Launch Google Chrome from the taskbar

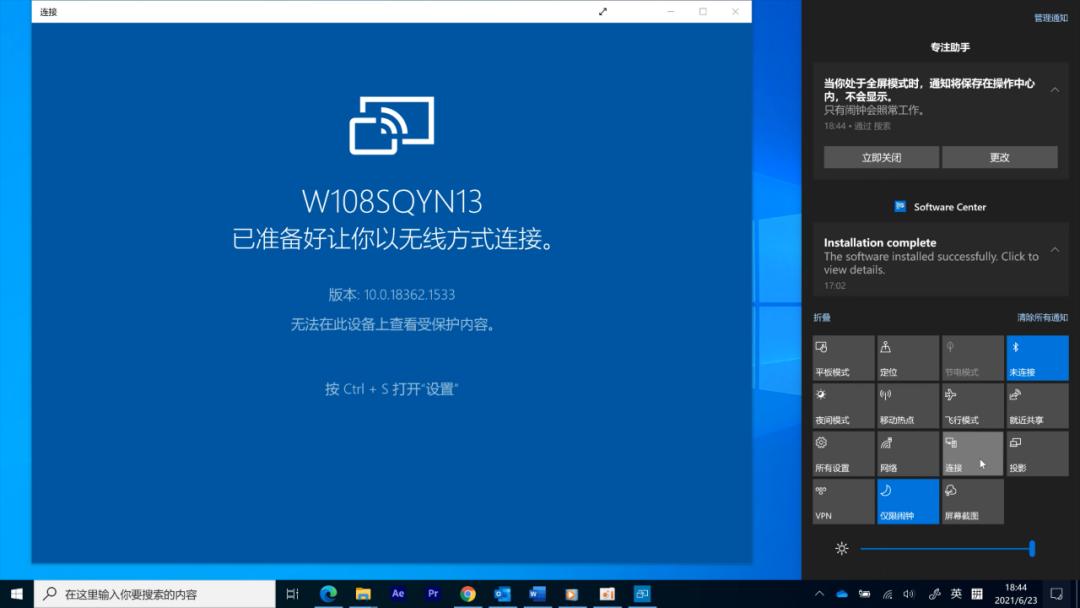click(x=468, y=594)
